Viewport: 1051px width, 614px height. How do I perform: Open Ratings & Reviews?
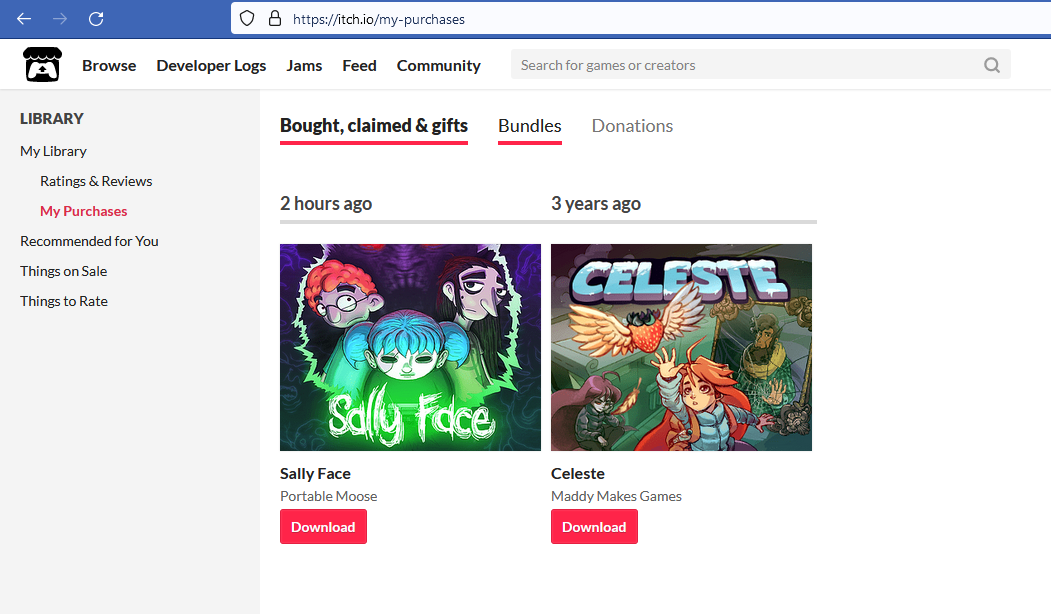[96, 181]
